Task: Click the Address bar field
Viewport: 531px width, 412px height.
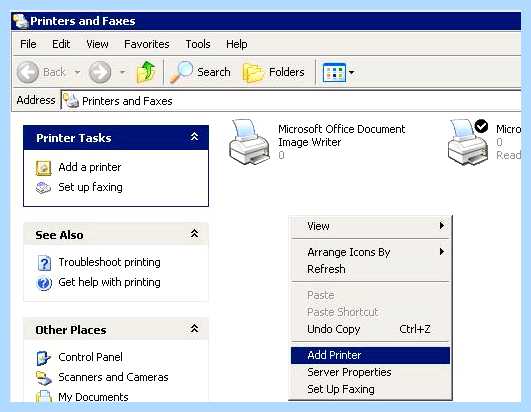Action: click(x=291, y=101)
